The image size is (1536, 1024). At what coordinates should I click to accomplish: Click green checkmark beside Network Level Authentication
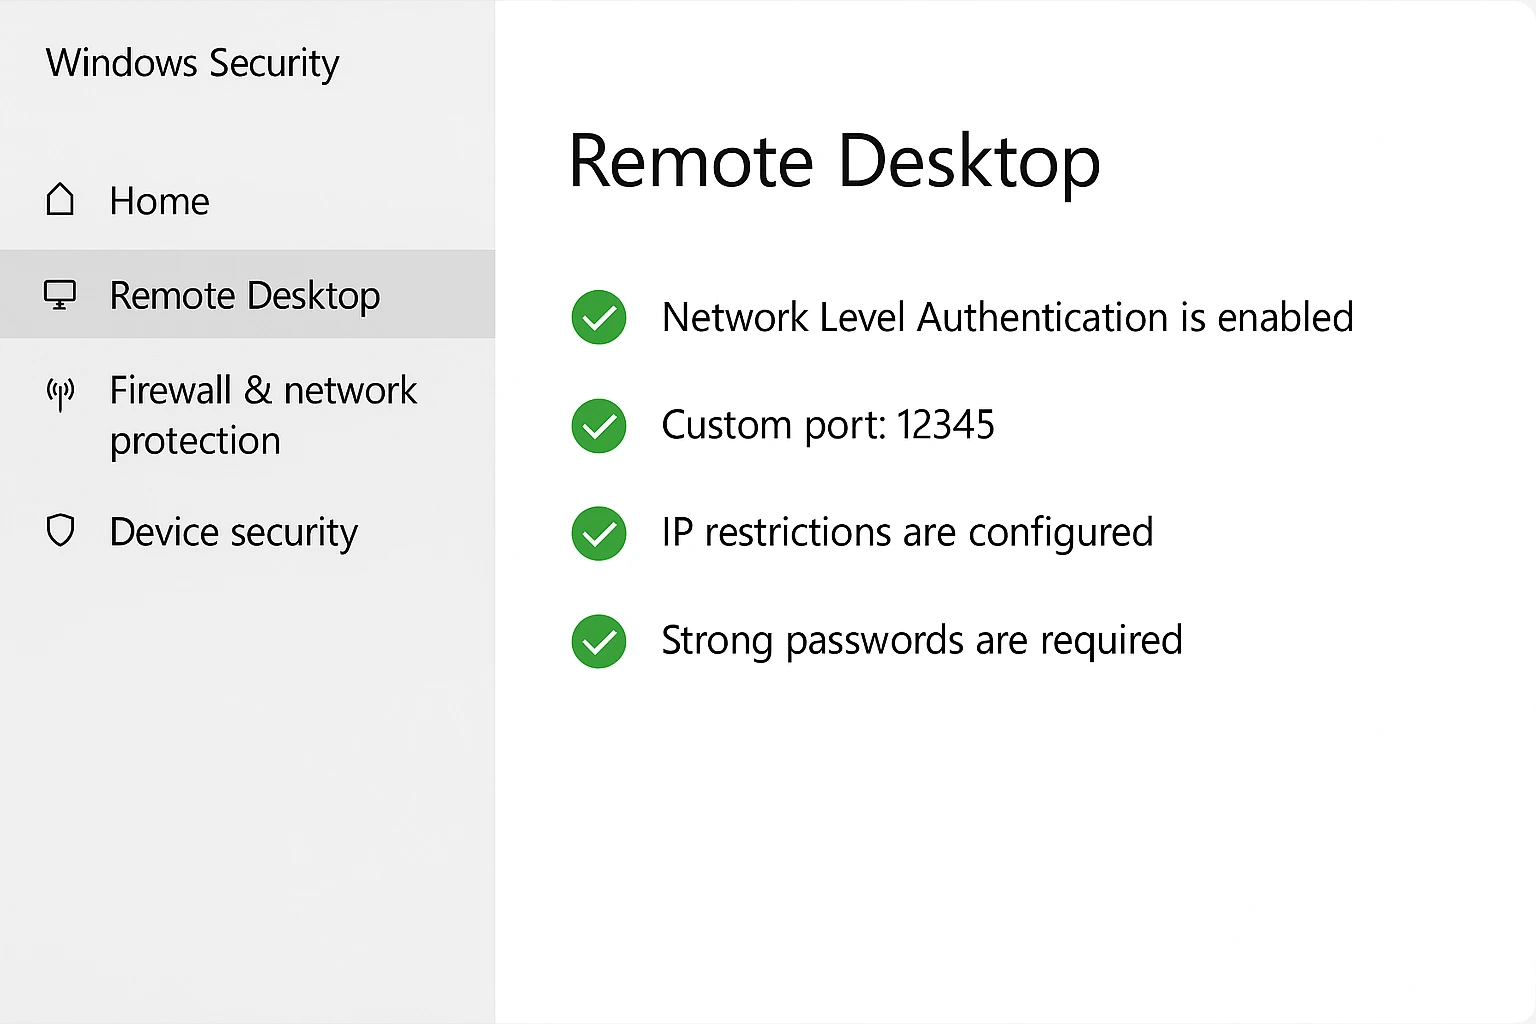(599, 317)
